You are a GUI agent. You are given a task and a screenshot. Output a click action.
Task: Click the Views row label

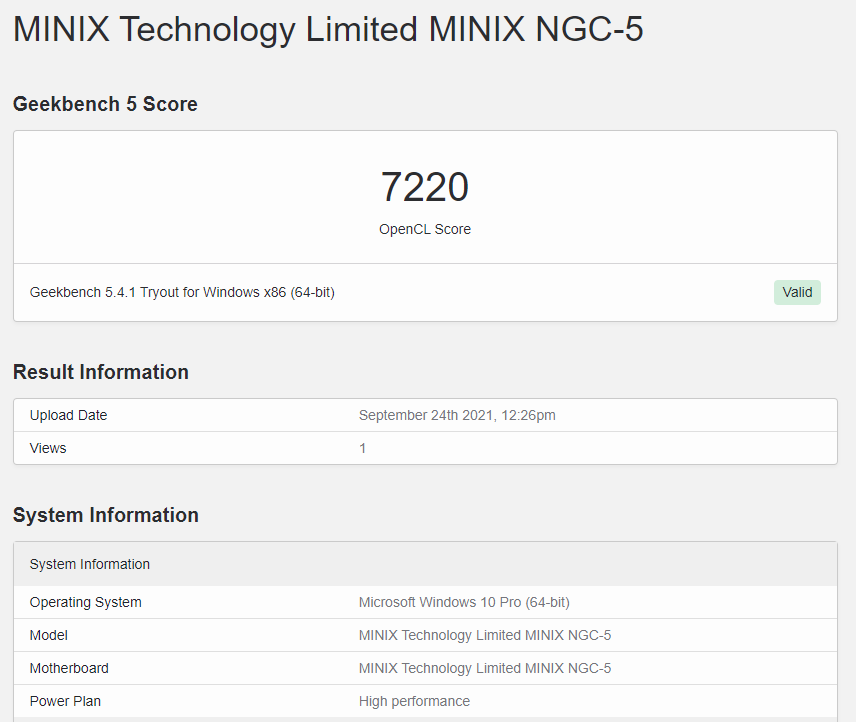(x=48, y=448)
